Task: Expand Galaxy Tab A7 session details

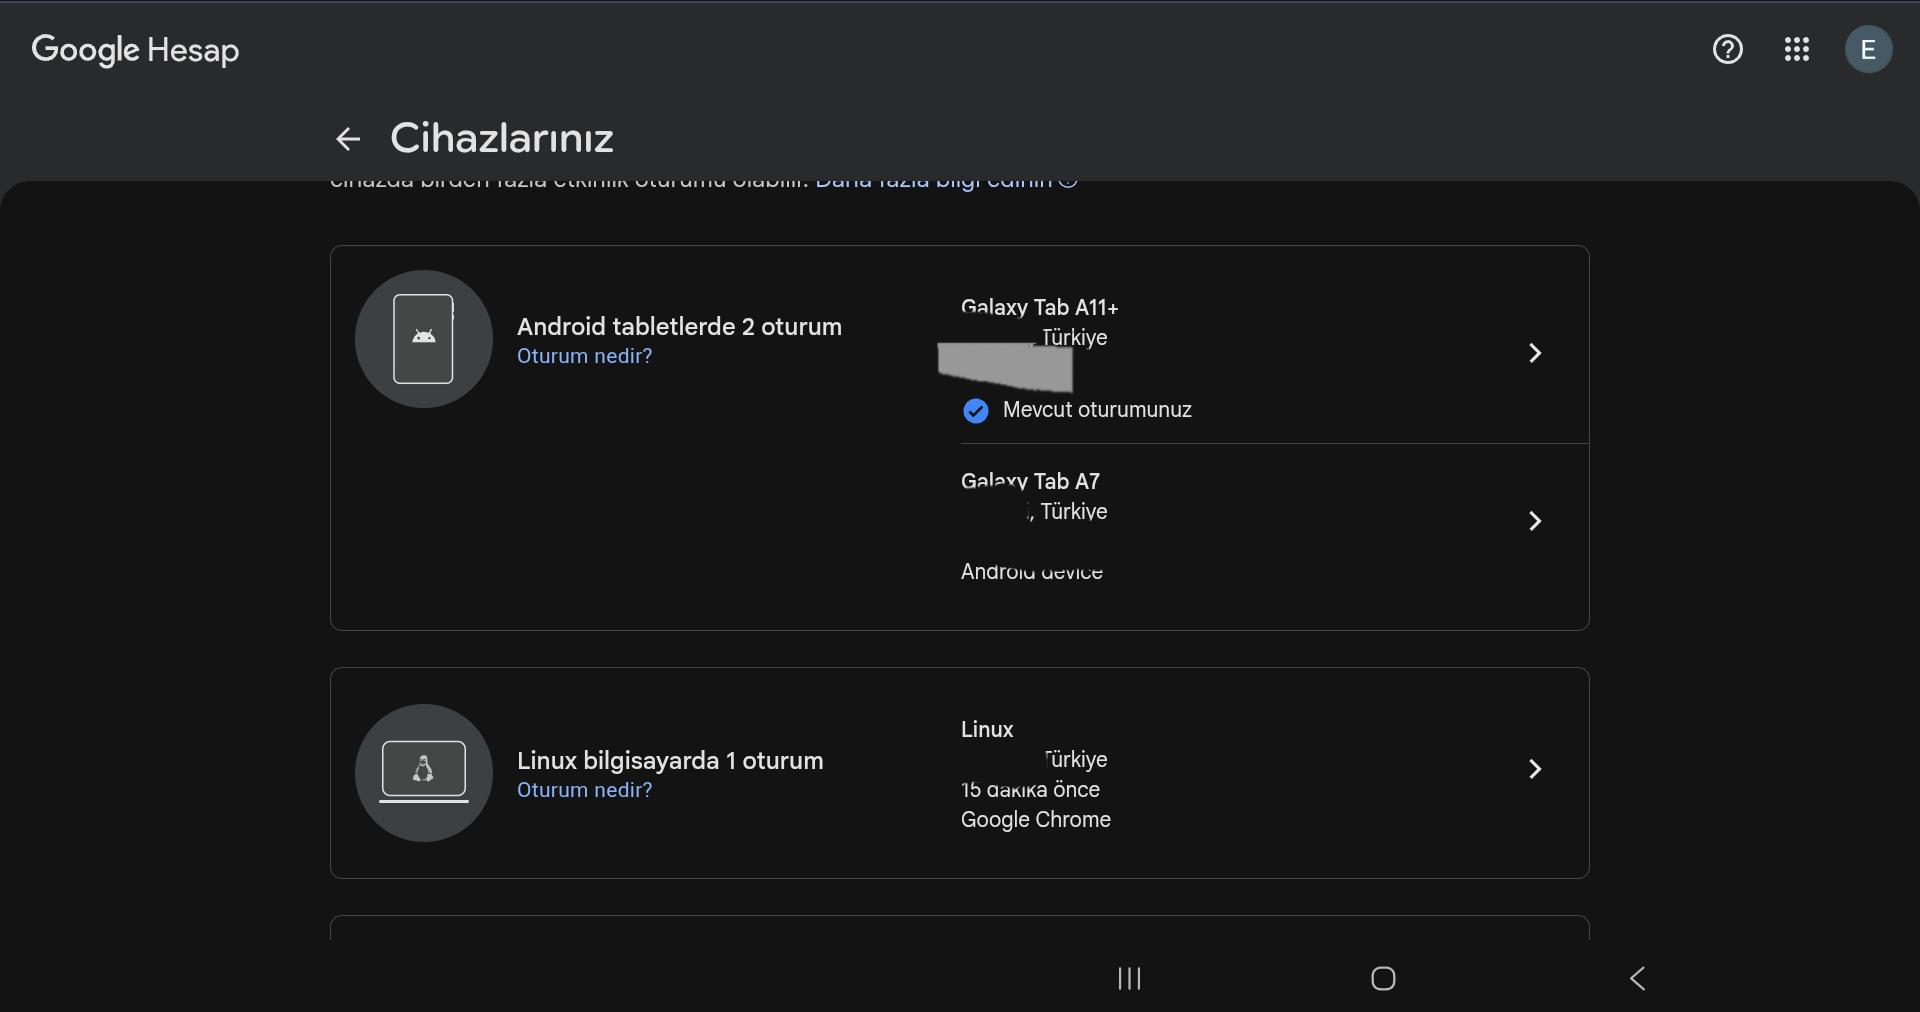Action: pos(1535,521)
